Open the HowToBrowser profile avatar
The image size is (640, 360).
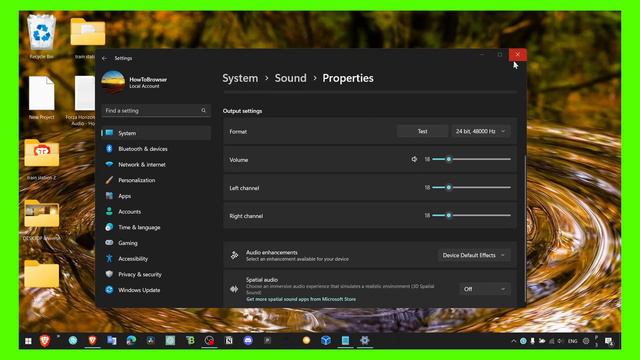click(113, 82)
